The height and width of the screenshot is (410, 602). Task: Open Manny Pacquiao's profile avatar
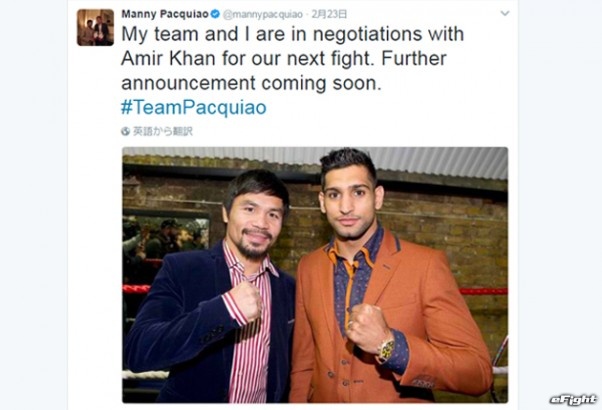[95, 28]
